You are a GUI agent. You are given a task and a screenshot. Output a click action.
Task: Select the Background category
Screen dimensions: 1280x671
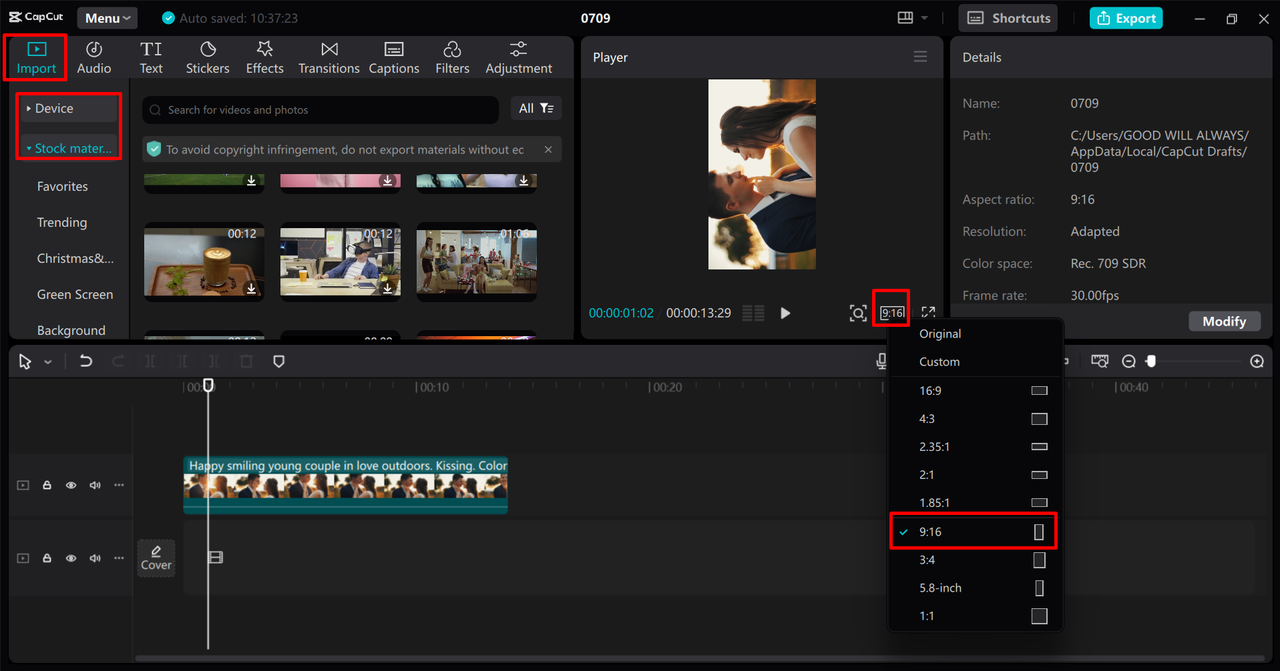point(71,330)
